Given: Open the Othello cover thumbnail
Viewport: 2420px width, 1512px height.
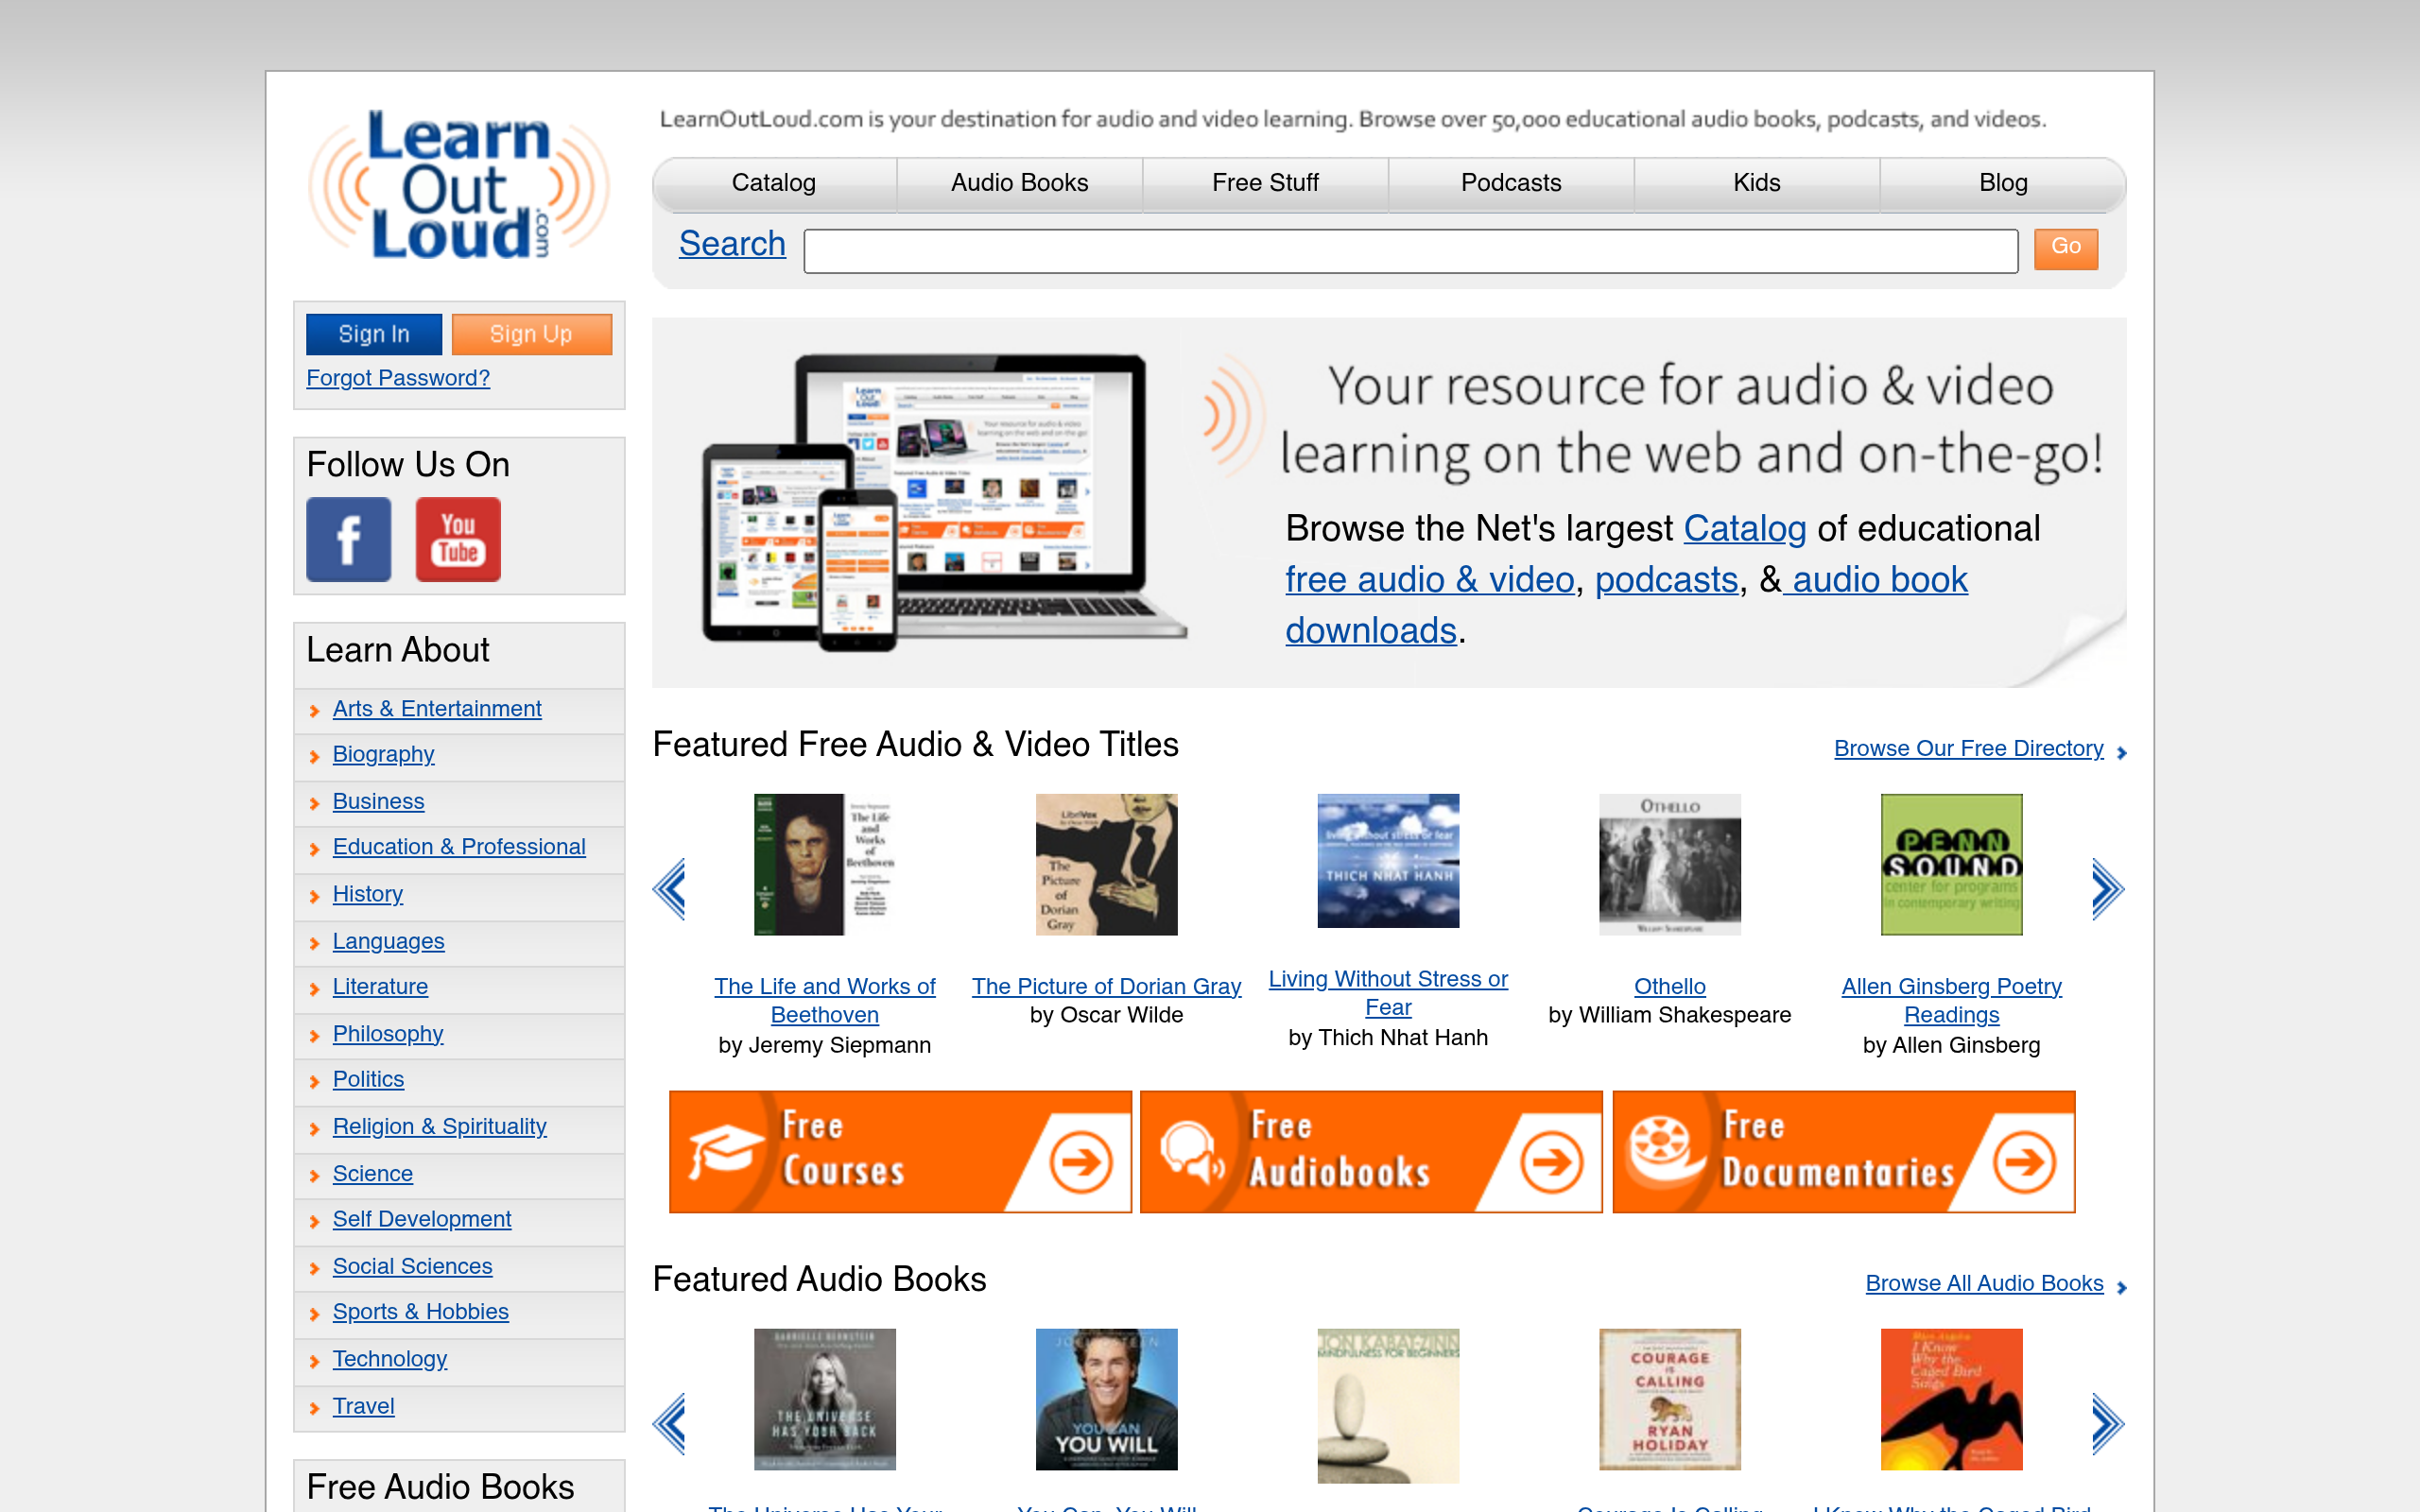Looking at the screenshot, I should click(x=1669, y=864).
